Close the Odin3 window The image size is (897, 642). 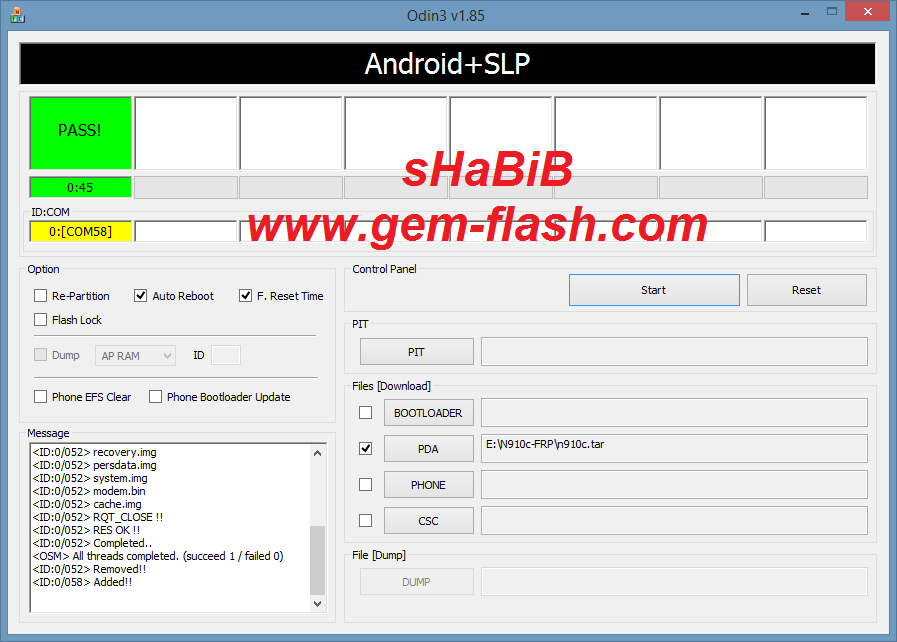coord(867,11)
